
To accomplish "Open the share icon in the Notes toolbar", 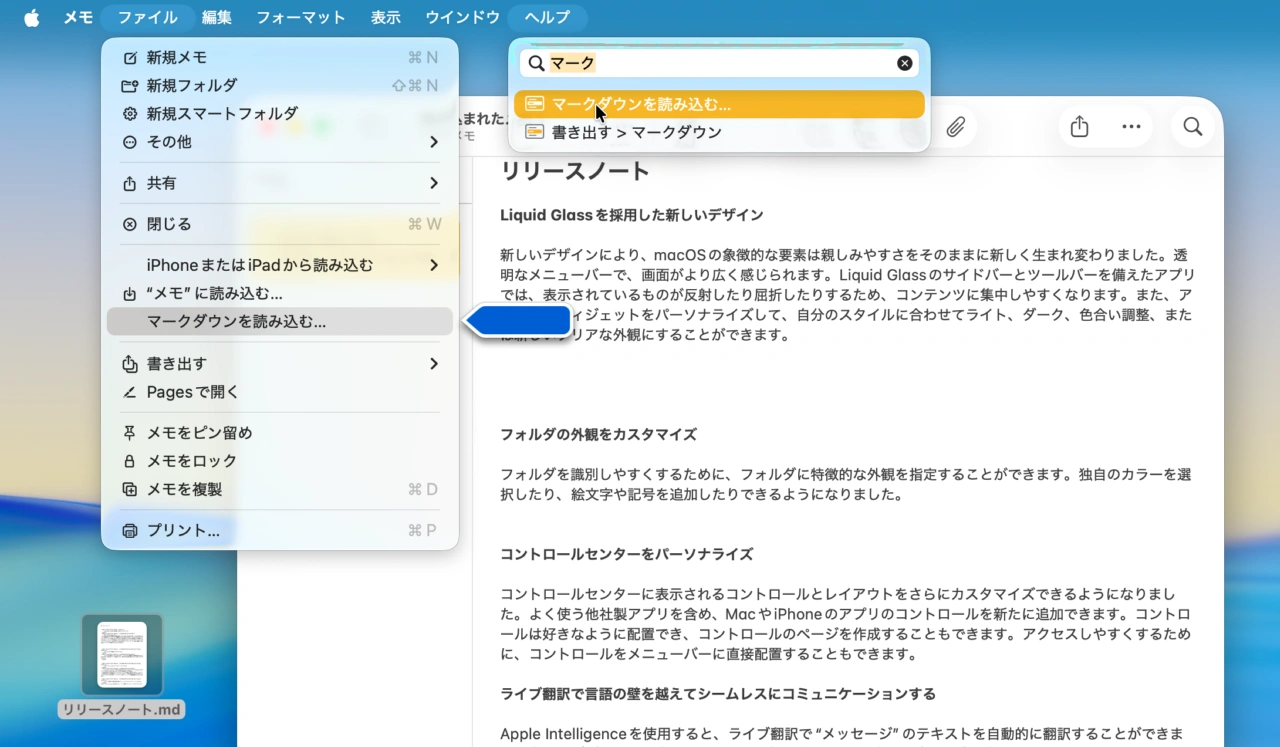I will (x=1078, y=126).
